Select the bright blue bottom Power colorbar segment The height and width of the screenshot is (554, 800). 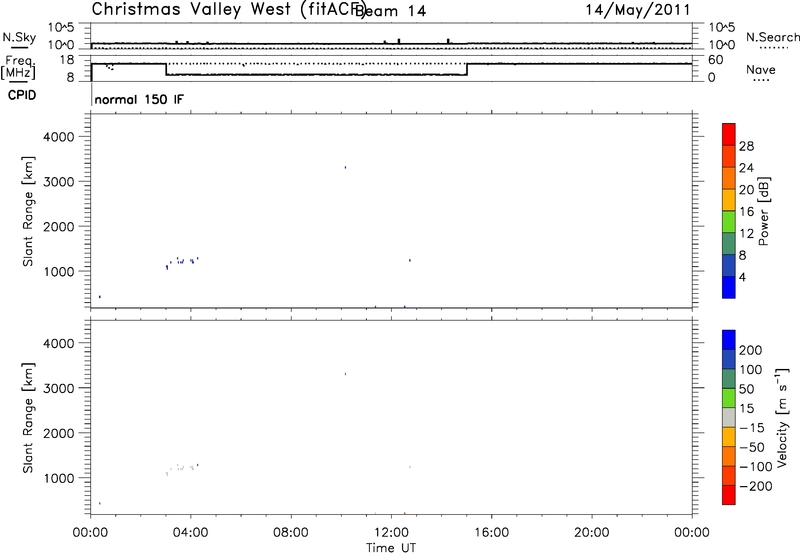[x=729, y=287]
